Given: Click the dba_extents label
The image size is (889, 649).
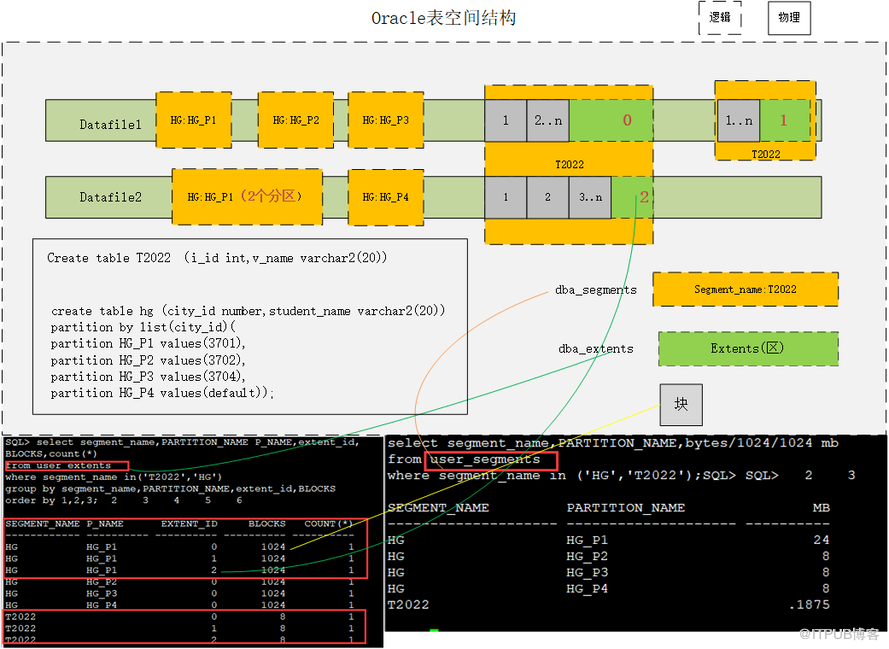Looking at the screenshot, I should 596,349.
